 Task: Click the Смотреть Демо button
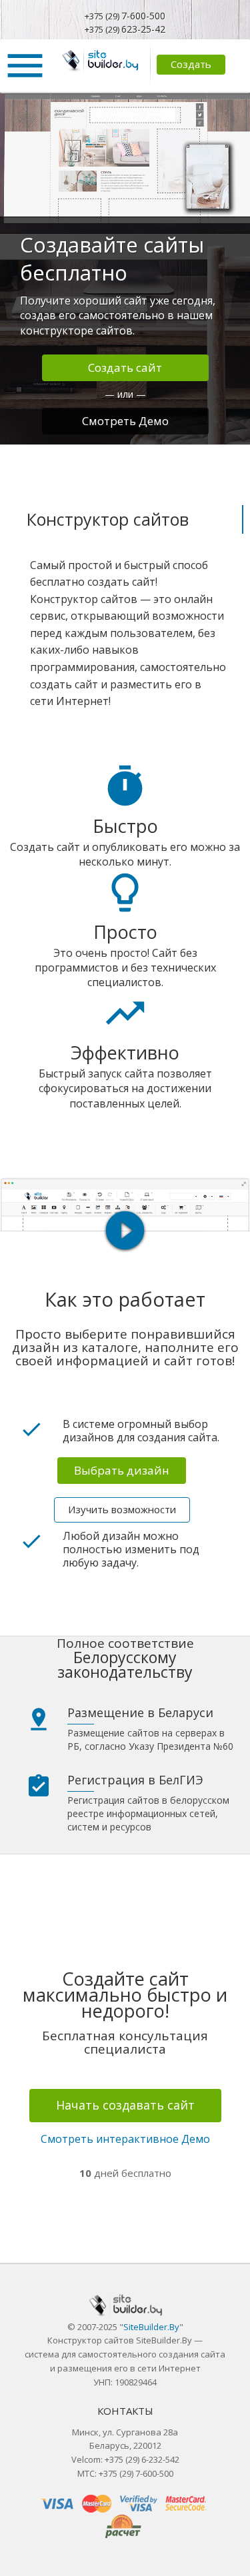[x=125, y=421]
